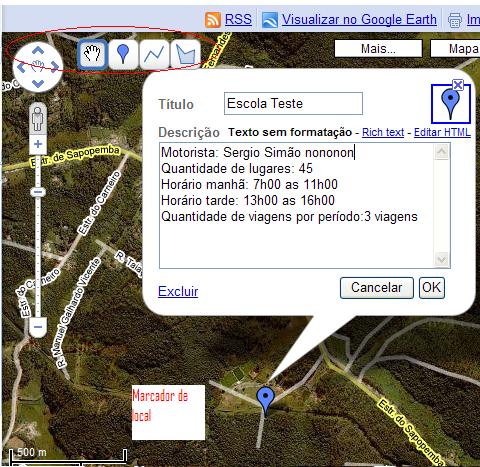
Task: Confirm with the OK button
Action: click(x=432, y=288)
